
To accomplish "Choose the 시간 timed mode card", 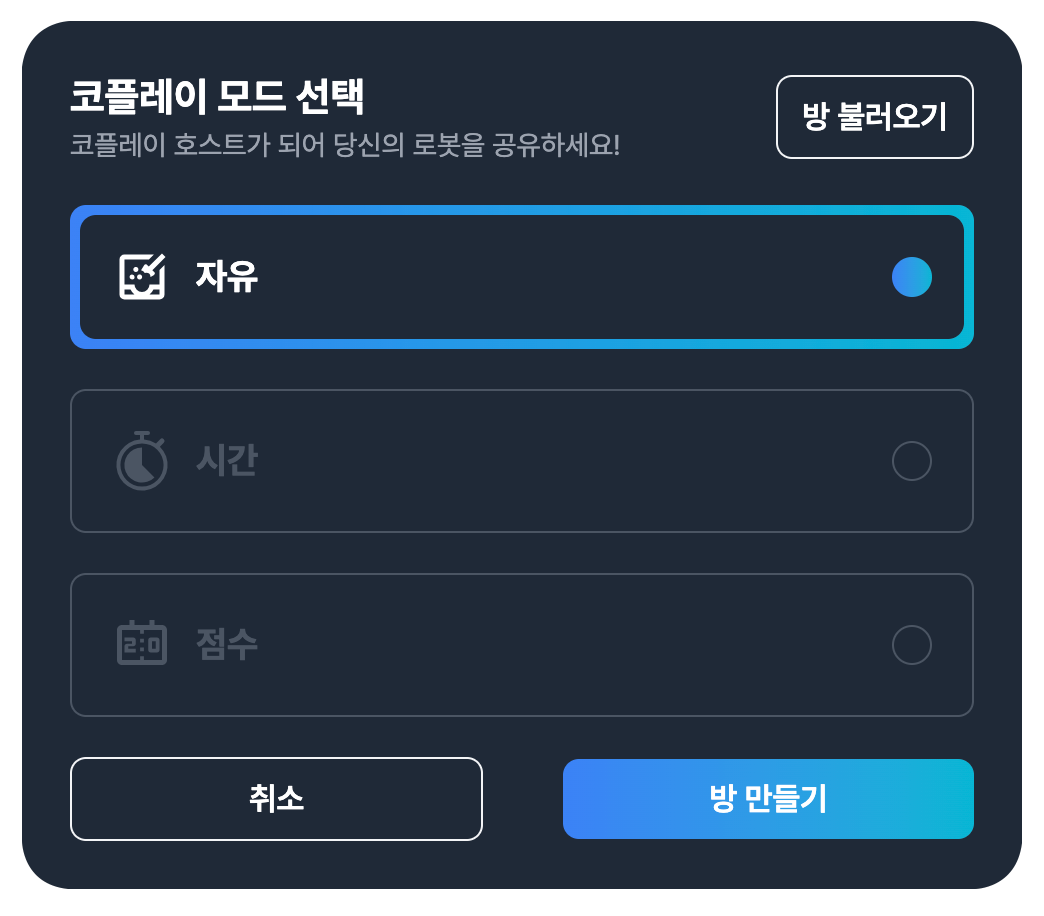I will 522,461.
